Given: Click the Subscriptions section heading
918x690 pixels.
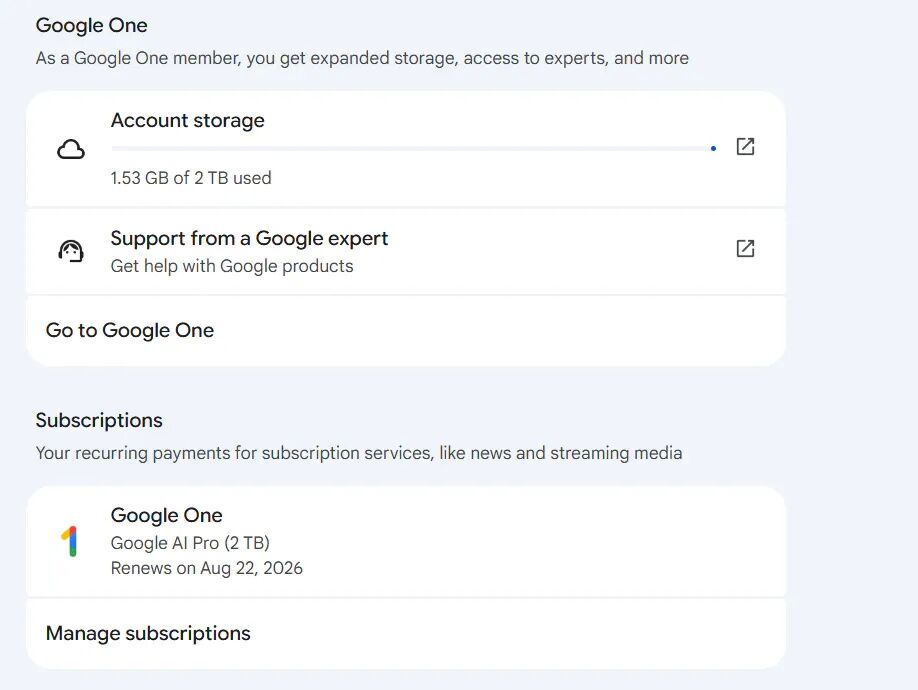Looking at the screenshot, I should [99, 420].
